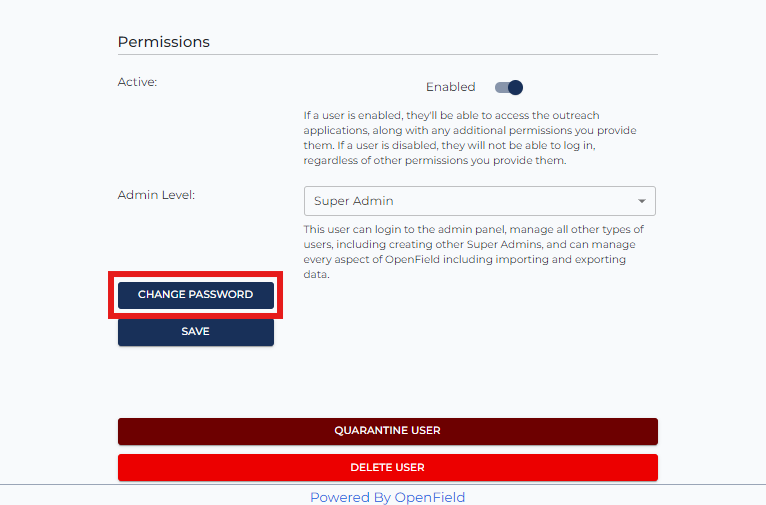
Task: Click the Active: field label
Action: (x=137, y=82)
